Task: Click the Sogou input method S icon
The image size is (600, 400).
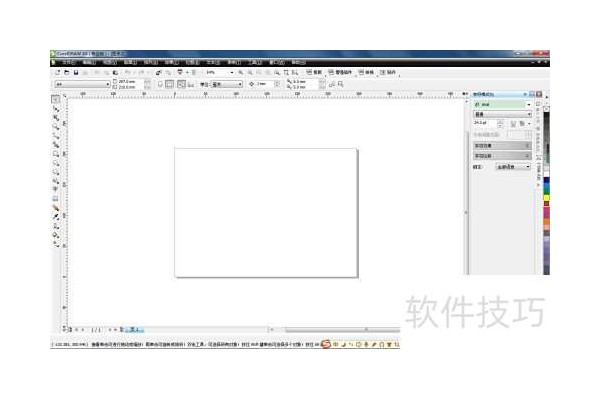Action: click(326, 344)
